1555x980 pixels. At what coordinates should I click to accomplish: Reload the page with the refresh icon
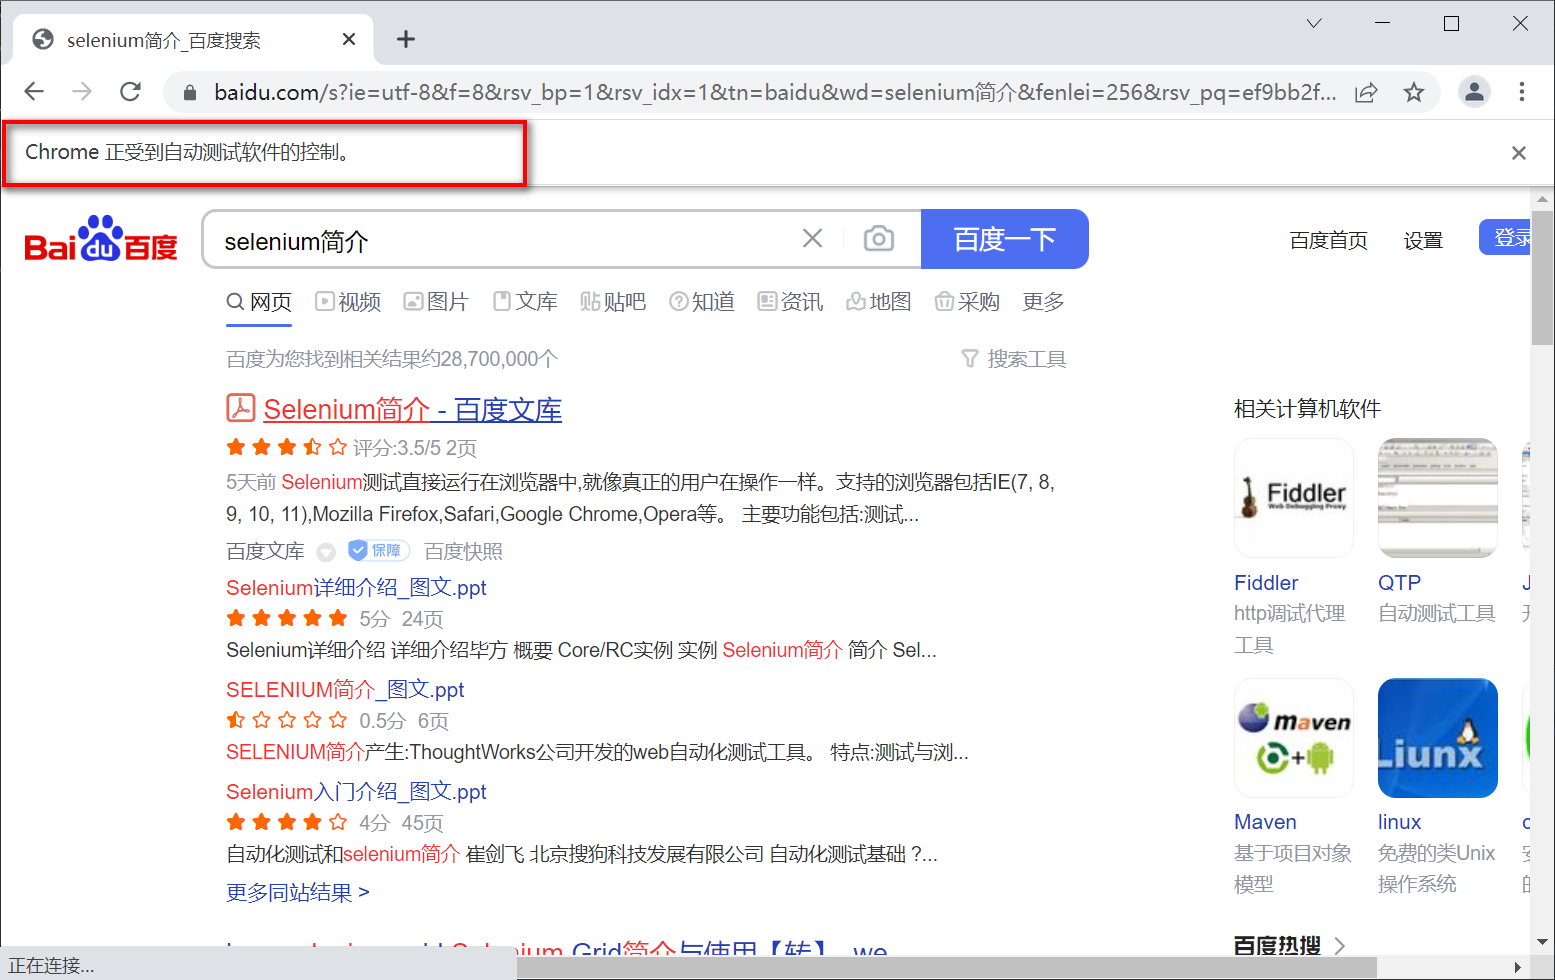click(x=130, y=92)
